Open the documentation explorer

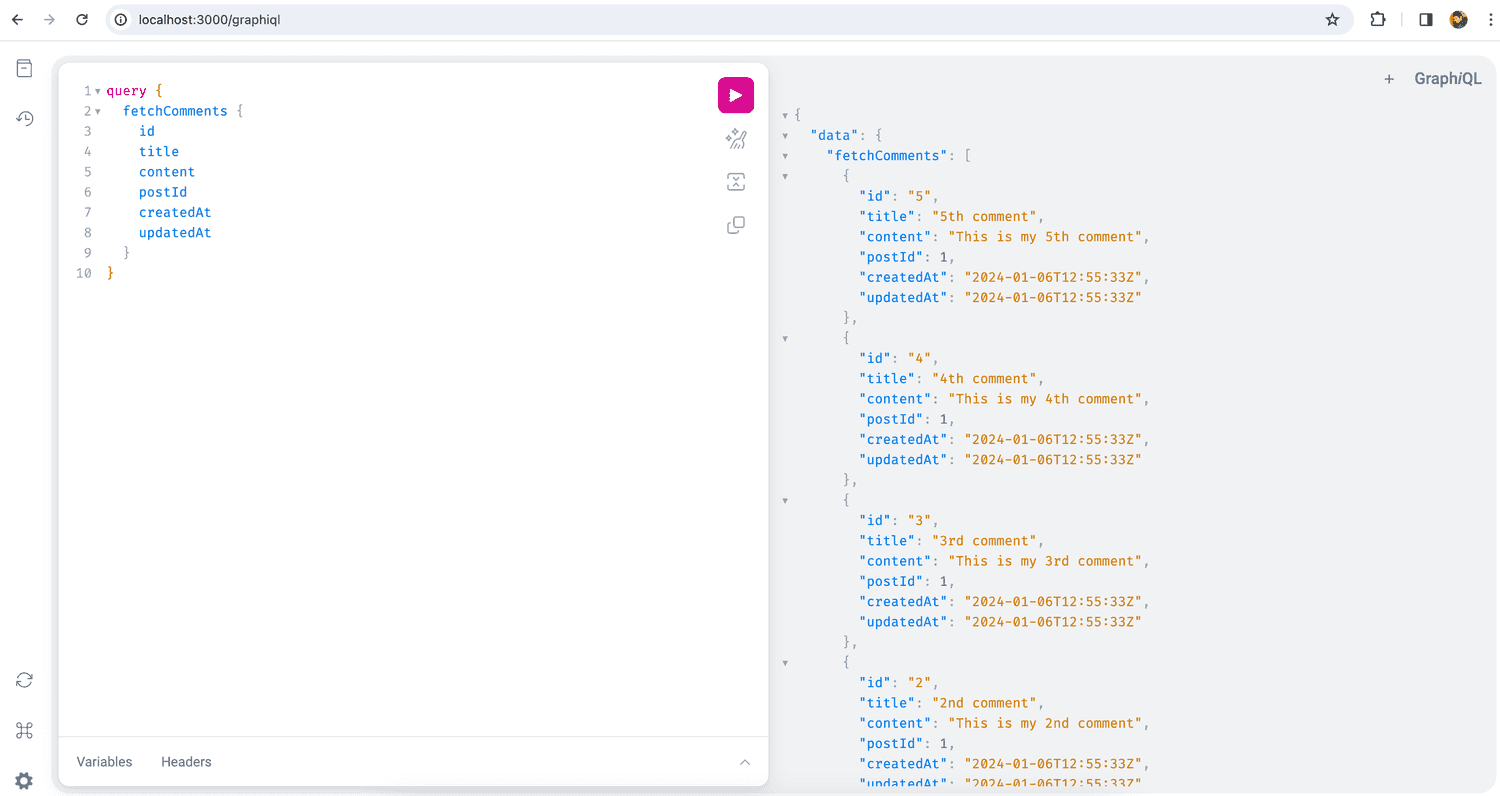24,68
